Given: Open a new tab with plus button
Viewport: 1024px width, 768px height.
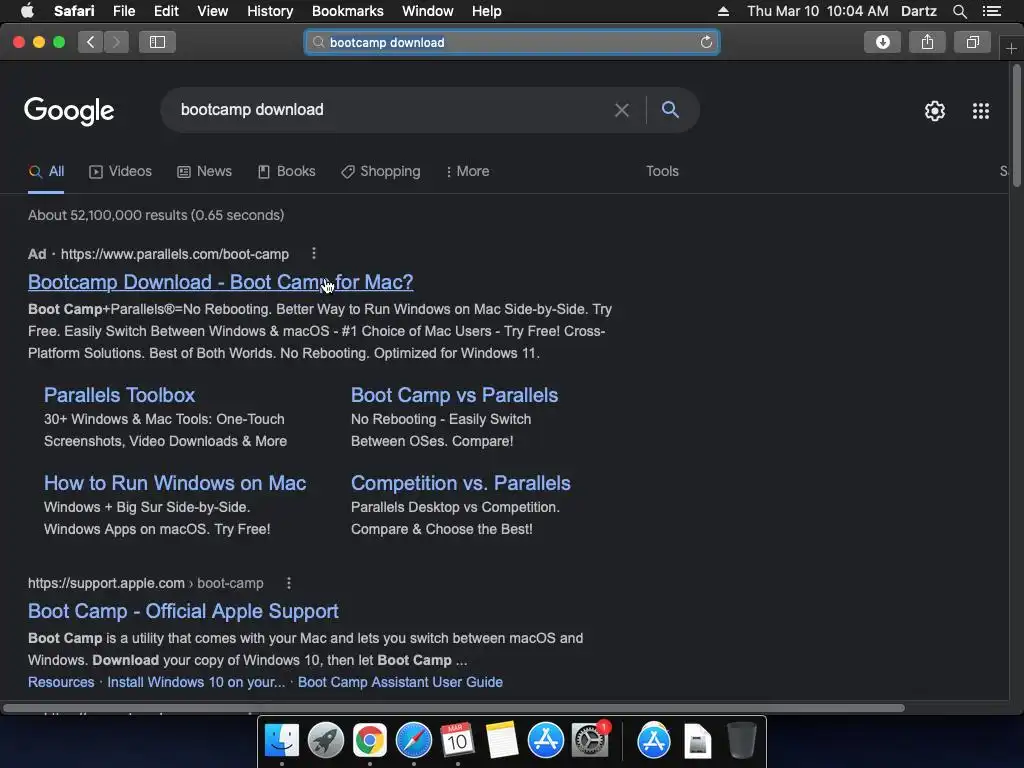Looking at the screenshot, I should pyautogui.click(x=1011, y=49).
